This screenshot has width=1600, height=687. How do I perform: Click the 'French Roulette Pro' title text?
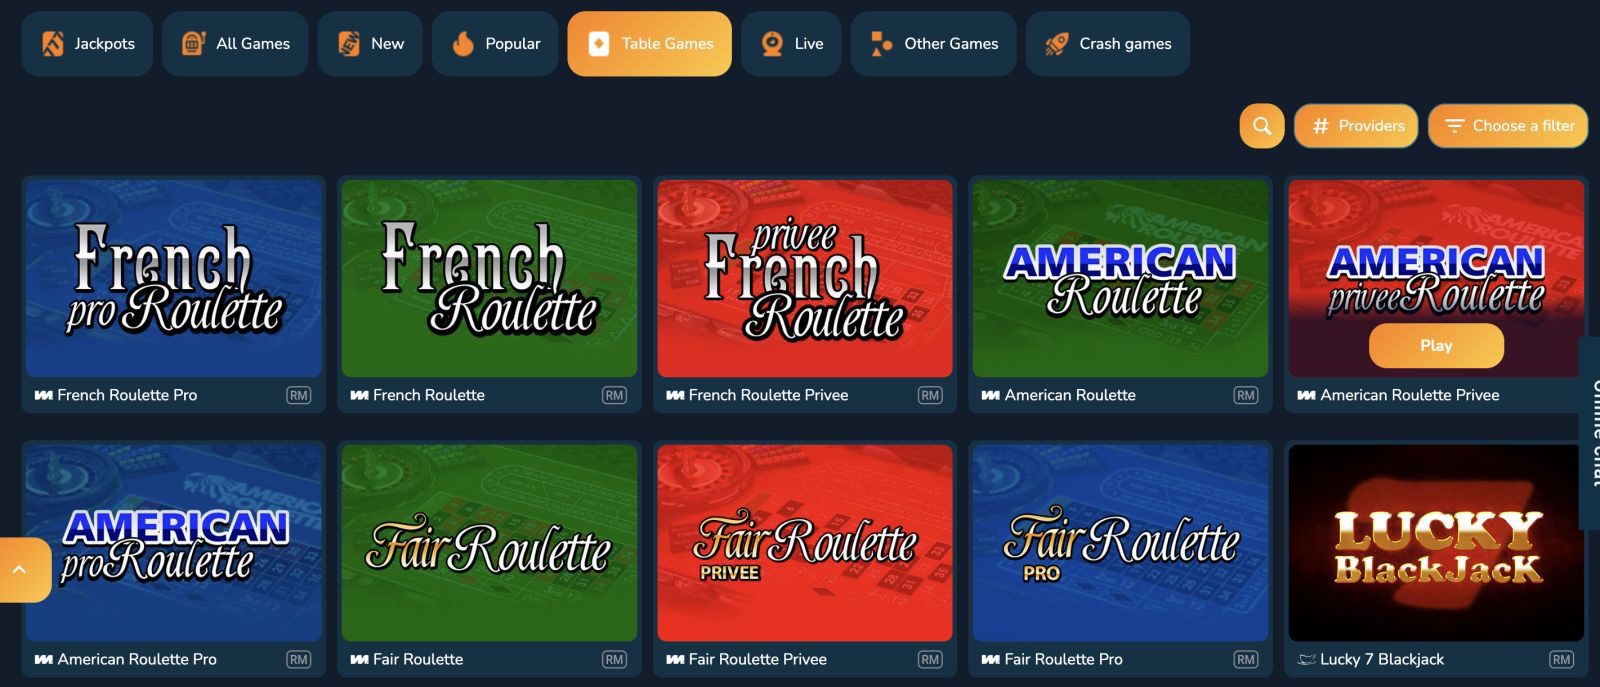click(x=127, y=396)
